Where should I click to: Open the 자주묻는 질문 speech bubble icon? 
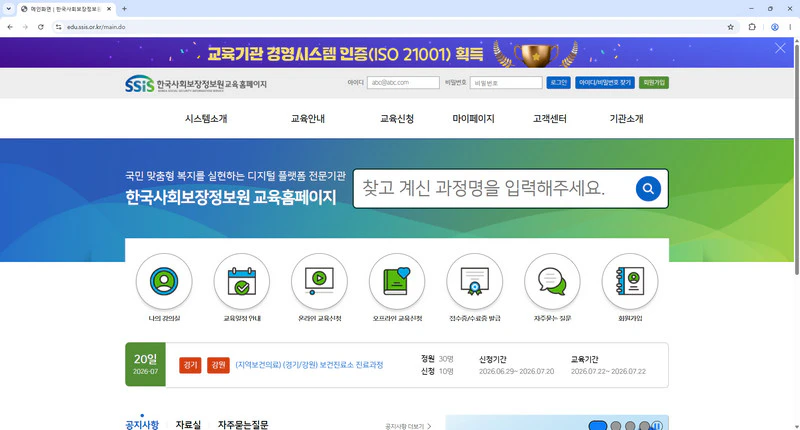(x=552, y=282)
